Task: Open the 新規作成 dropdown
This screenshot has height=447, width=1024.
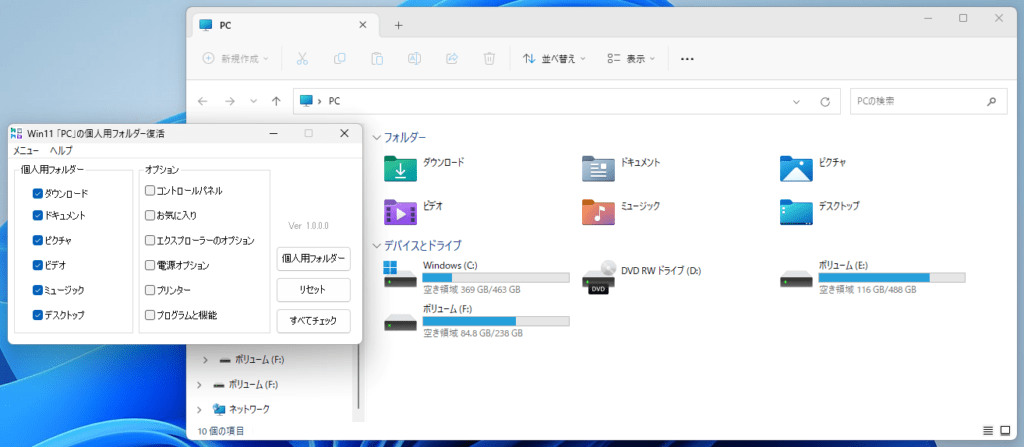Action: click(236, 59)
